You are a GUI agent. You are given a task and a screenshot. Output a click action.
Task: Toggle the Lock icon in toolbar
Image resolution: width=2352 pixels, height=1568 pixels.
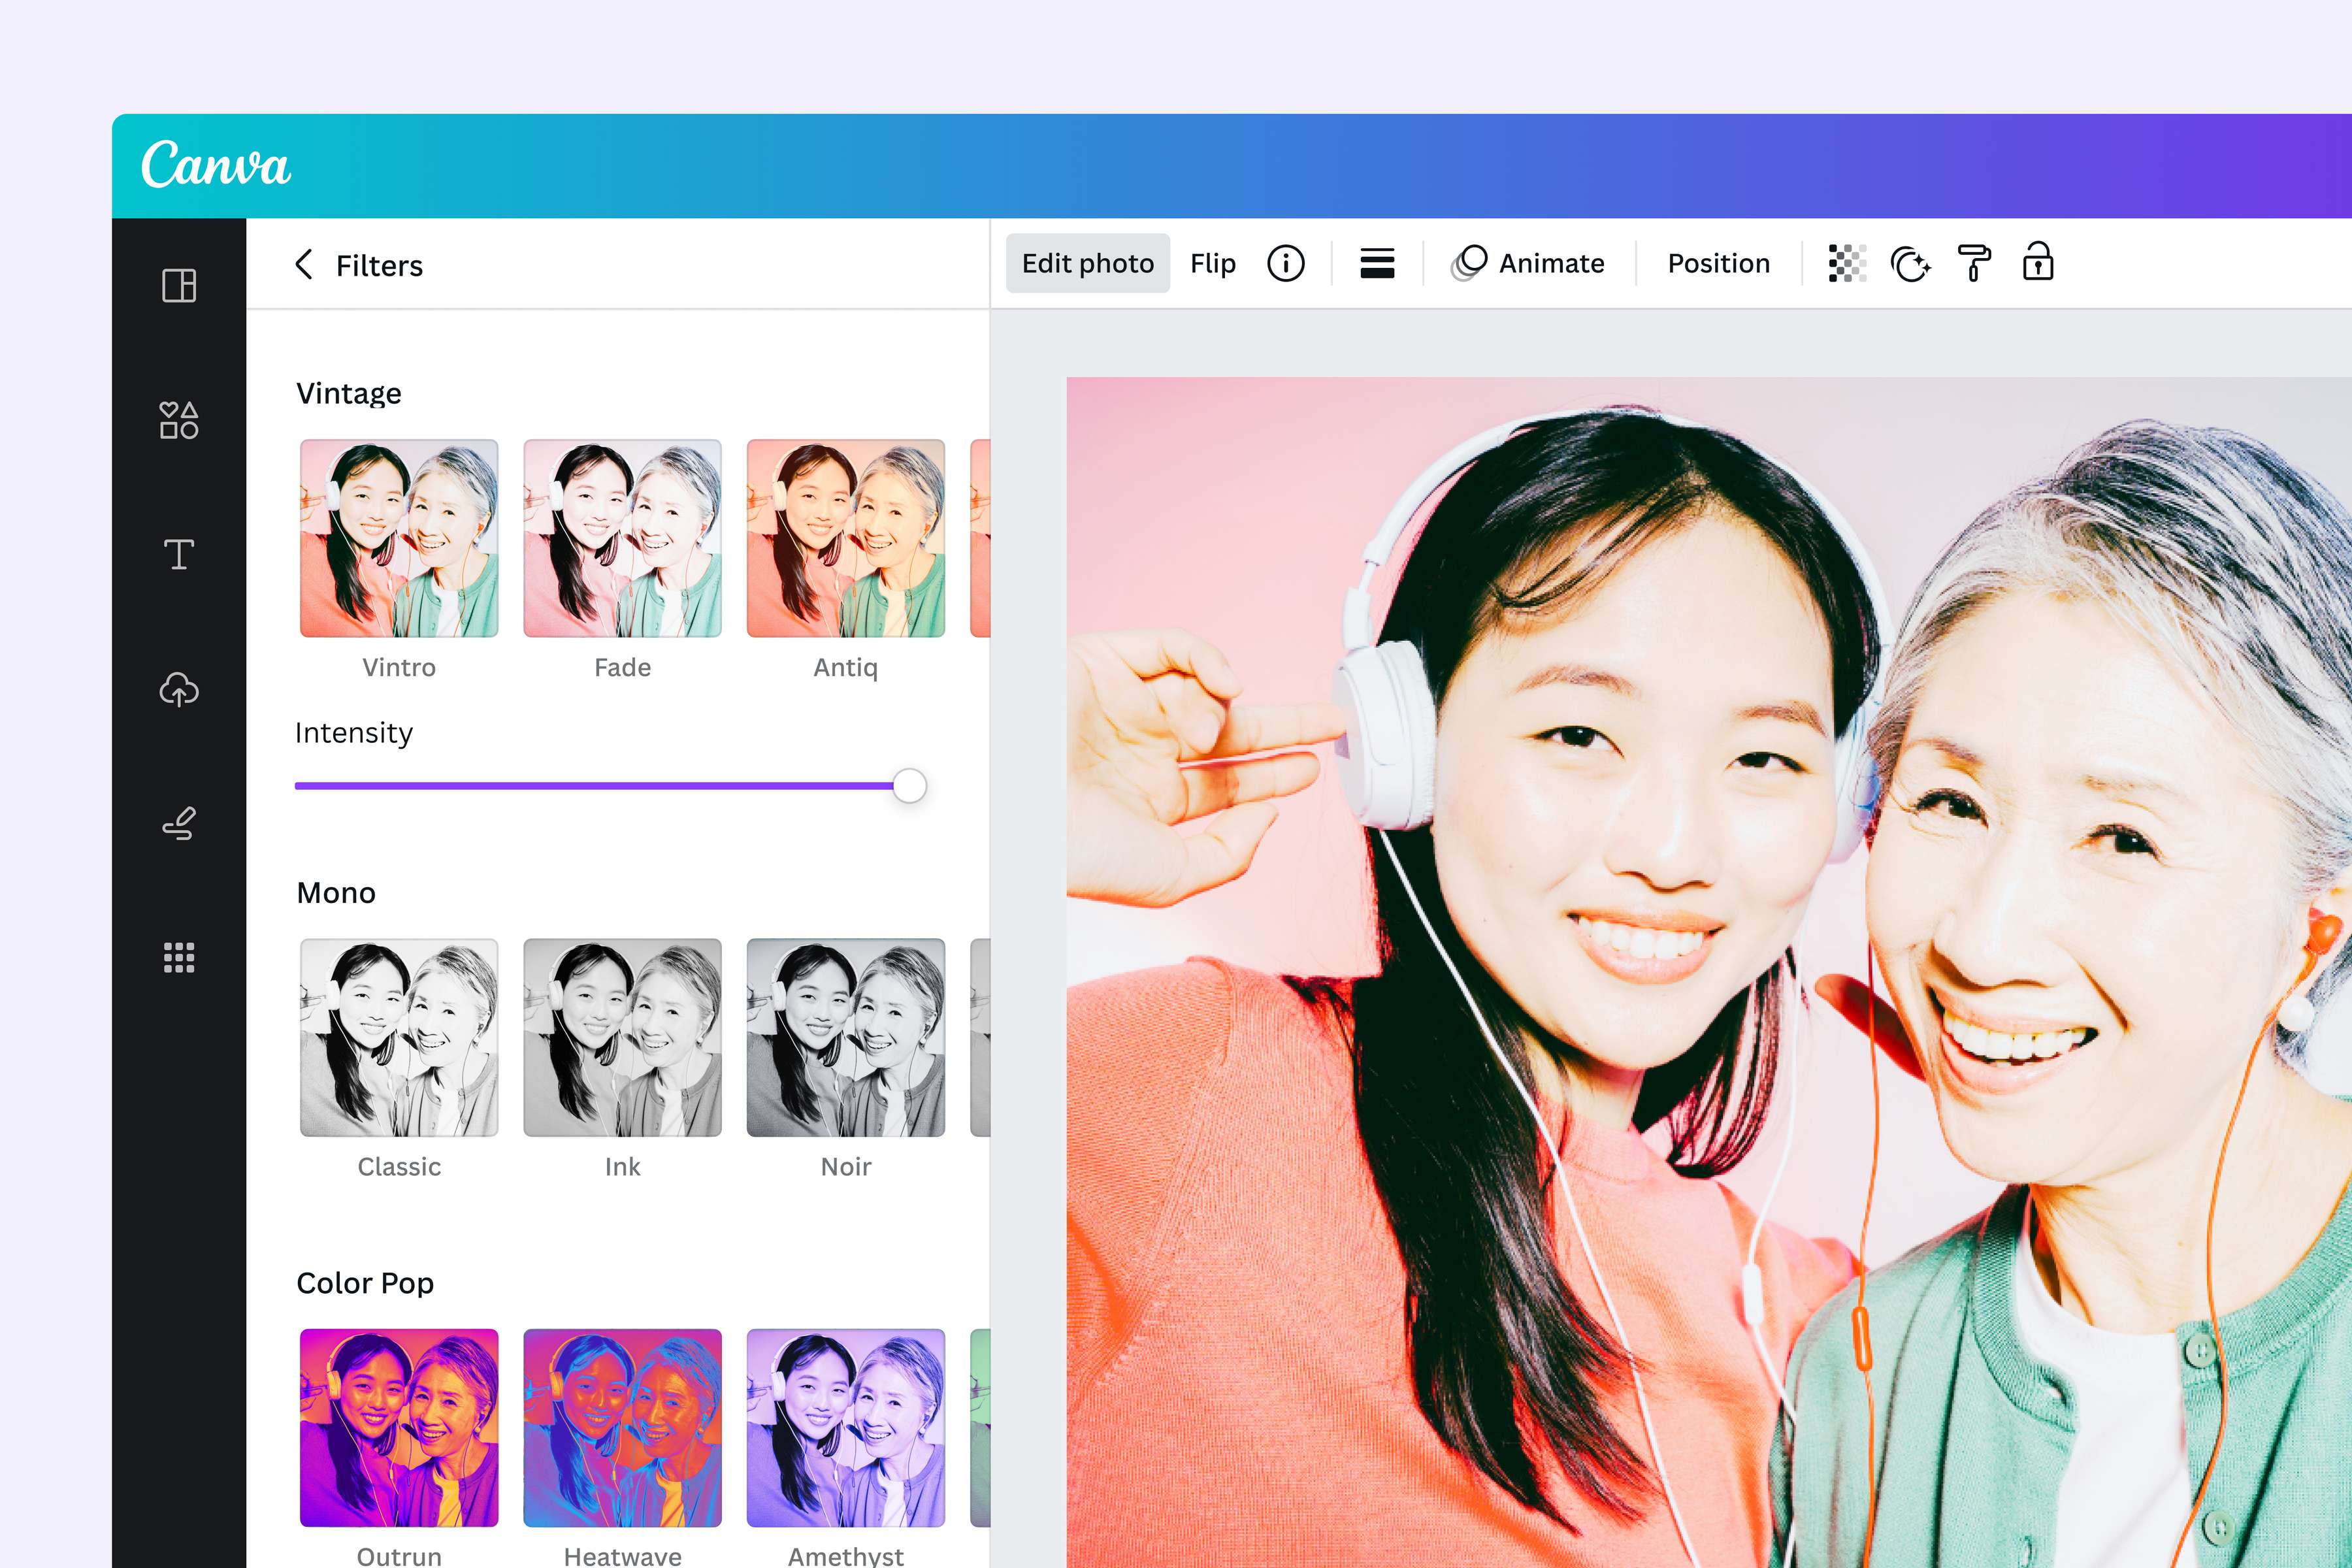(2038, 262)
